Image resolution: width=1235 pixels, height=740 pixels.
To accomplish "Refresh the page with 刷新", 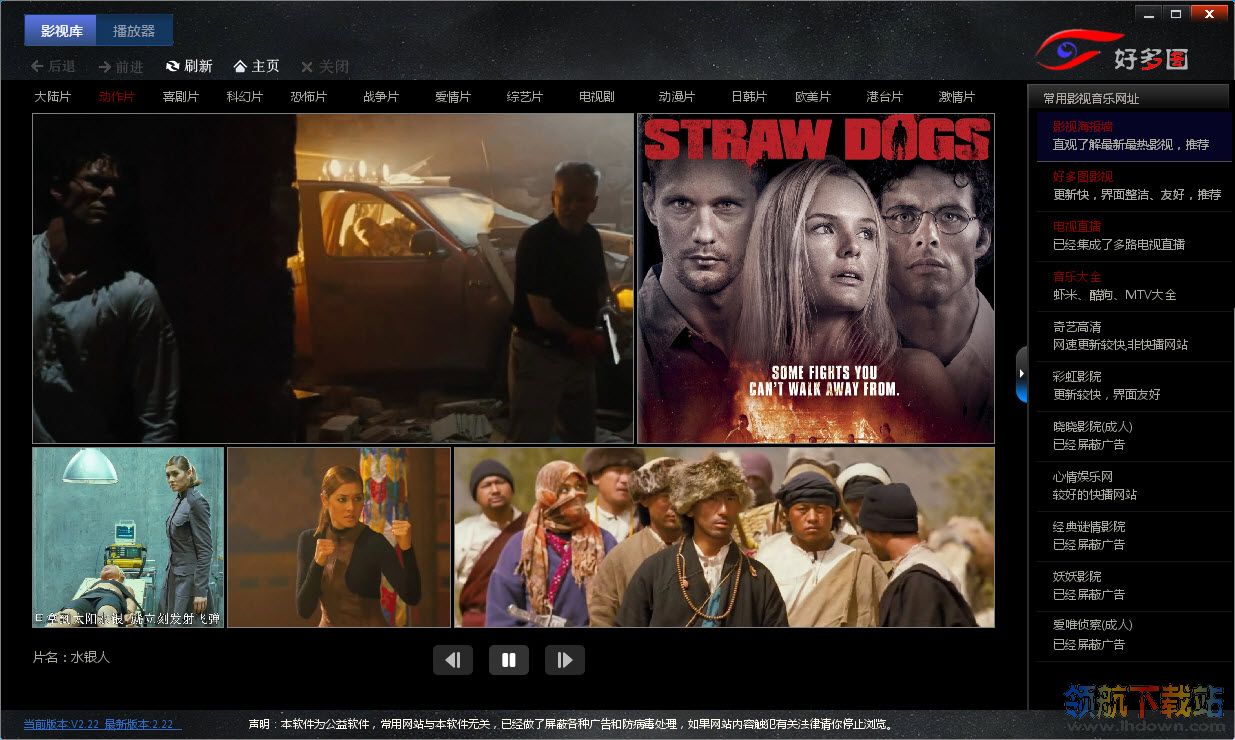I will (x=189, y=66).
